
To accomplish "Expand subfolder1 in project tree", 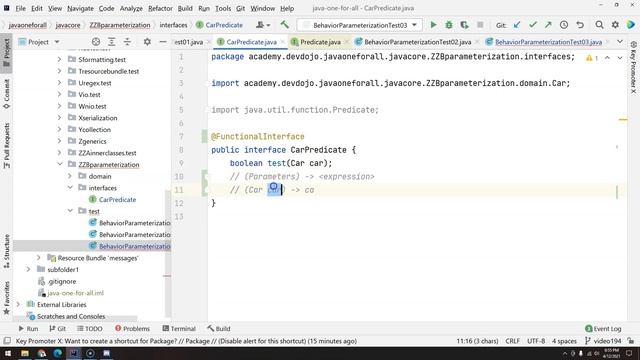I will [x=28, y=269].
